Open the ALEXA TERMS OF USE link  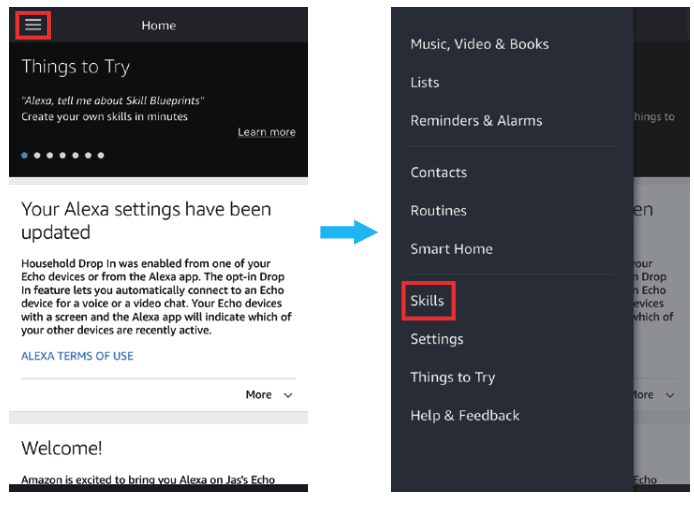tap(77, 356)
